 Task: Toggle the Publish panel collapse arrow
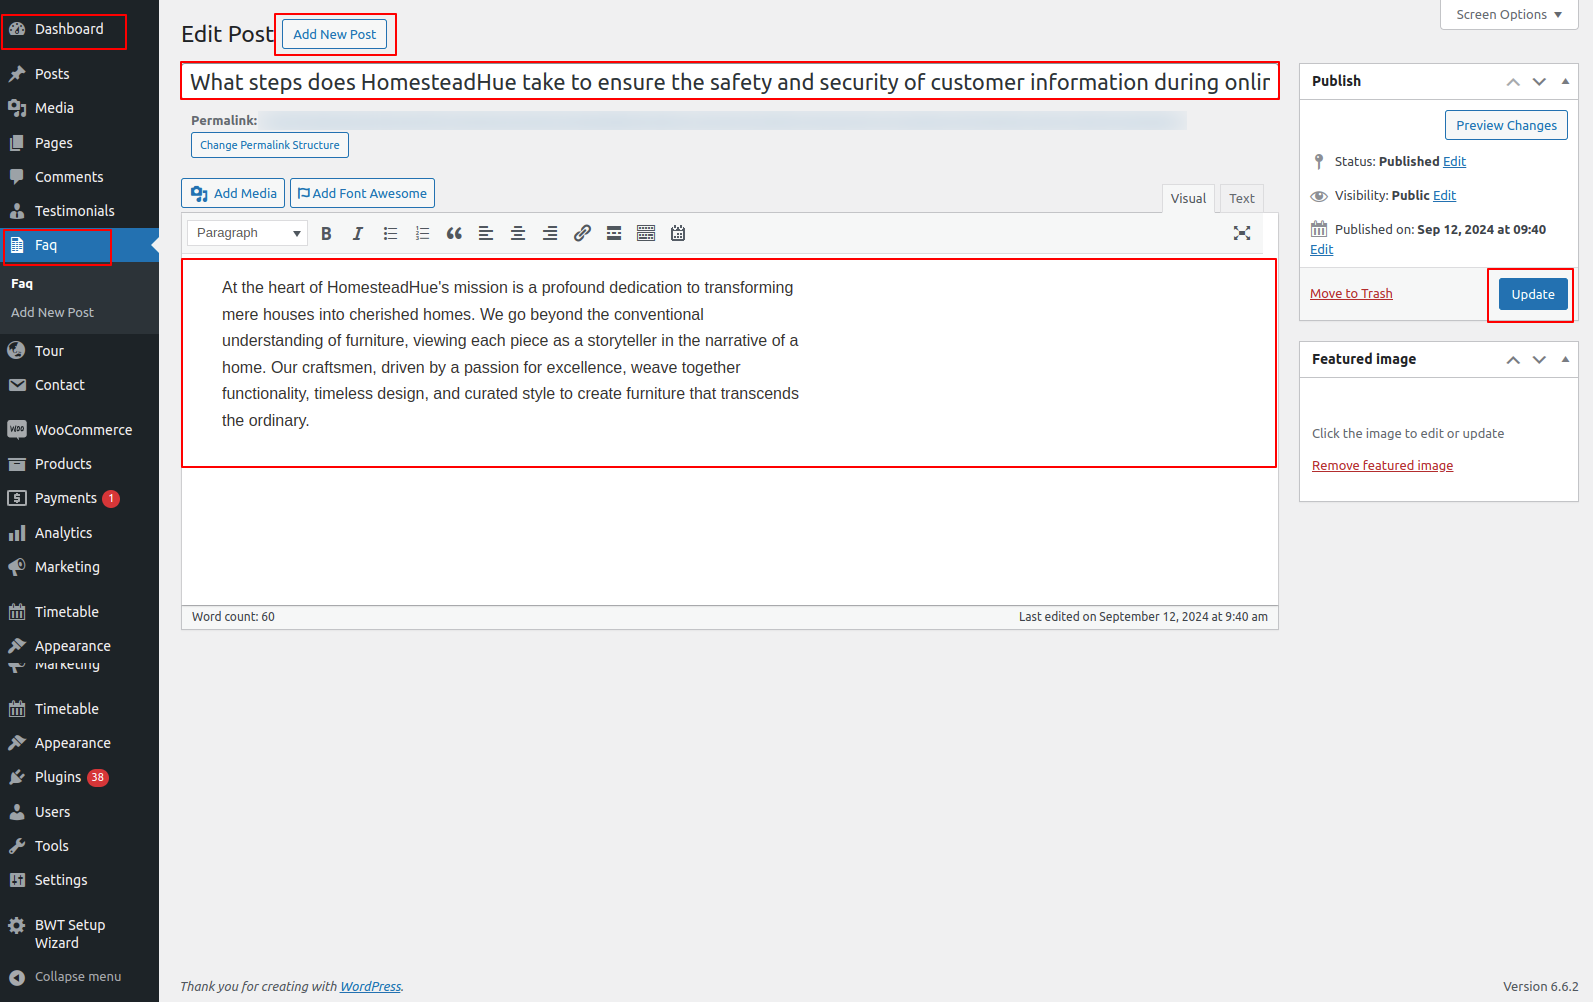[x=1565, y=81]
